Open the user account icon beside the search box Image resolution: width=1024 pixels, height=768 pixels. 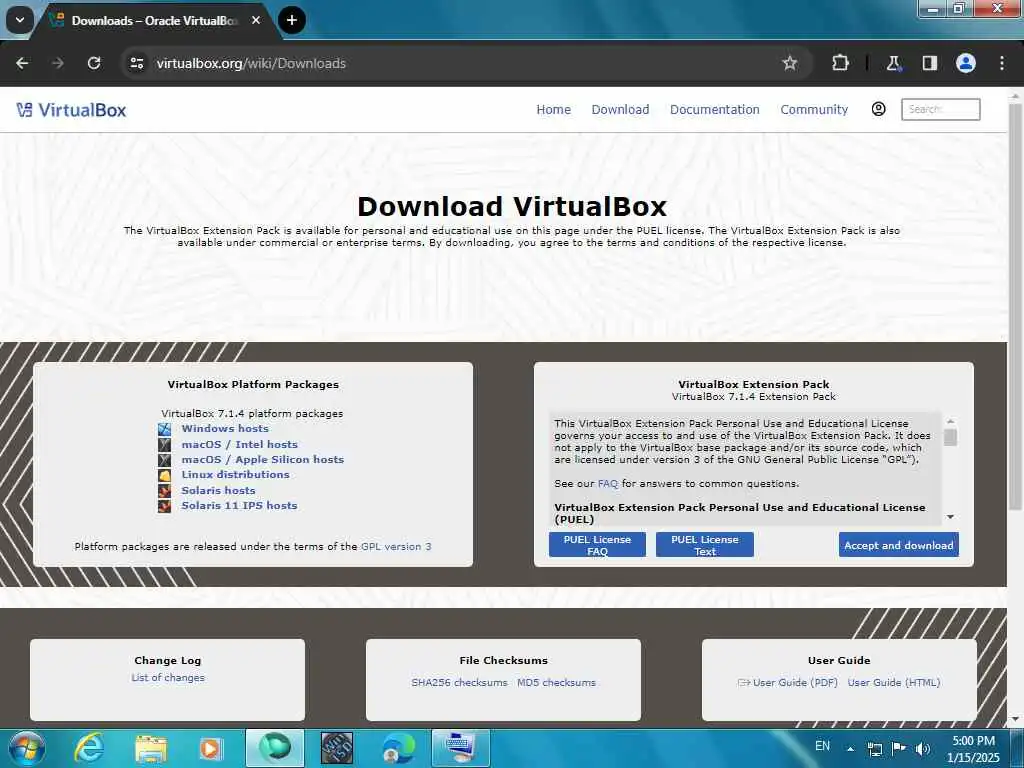[x=878, y=109]
